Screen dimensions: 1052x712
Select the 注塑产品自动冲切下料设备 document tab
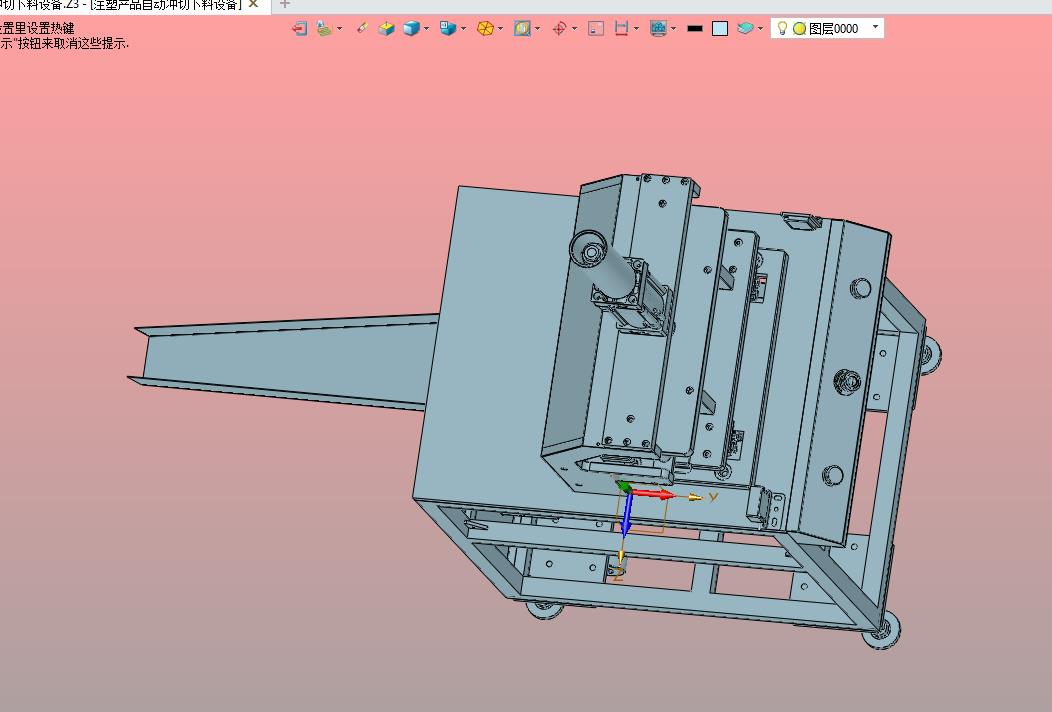pos(121,5)
